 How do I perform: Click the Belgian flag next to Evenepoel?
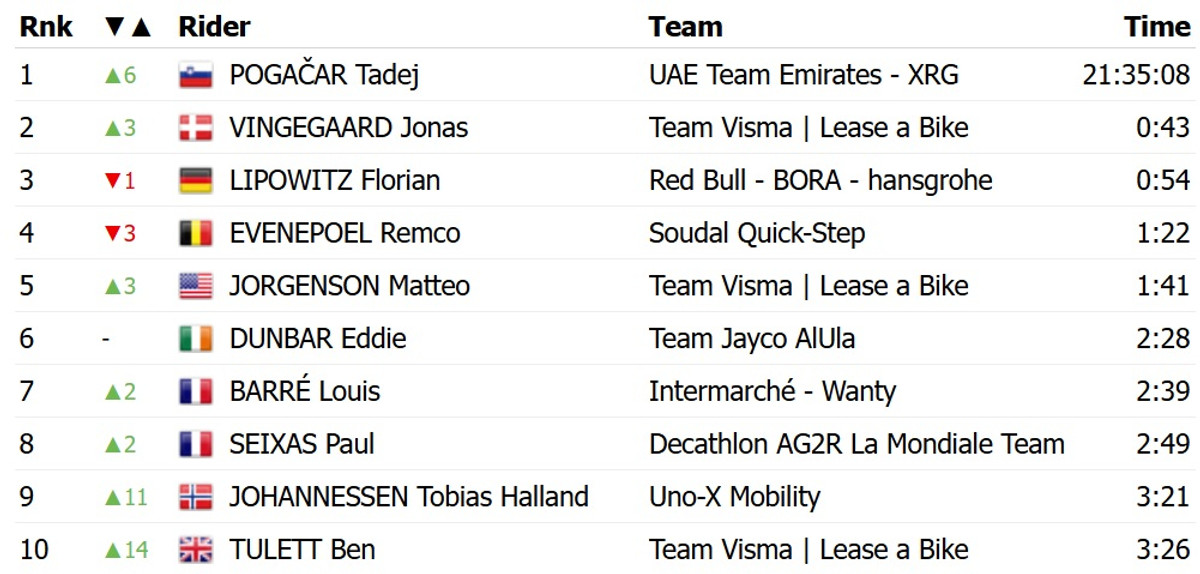[x=196, y=234]
